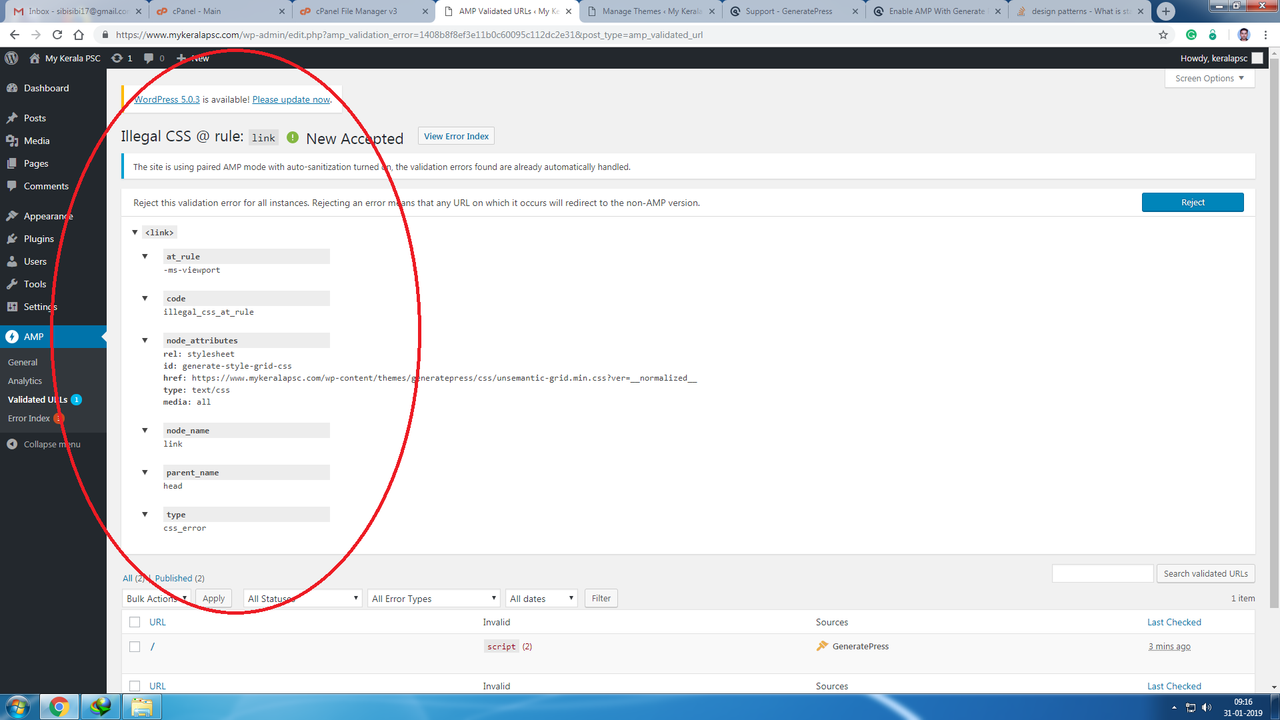Open file explorer from taskbar

pyautogui.click(x=143, y=707)
